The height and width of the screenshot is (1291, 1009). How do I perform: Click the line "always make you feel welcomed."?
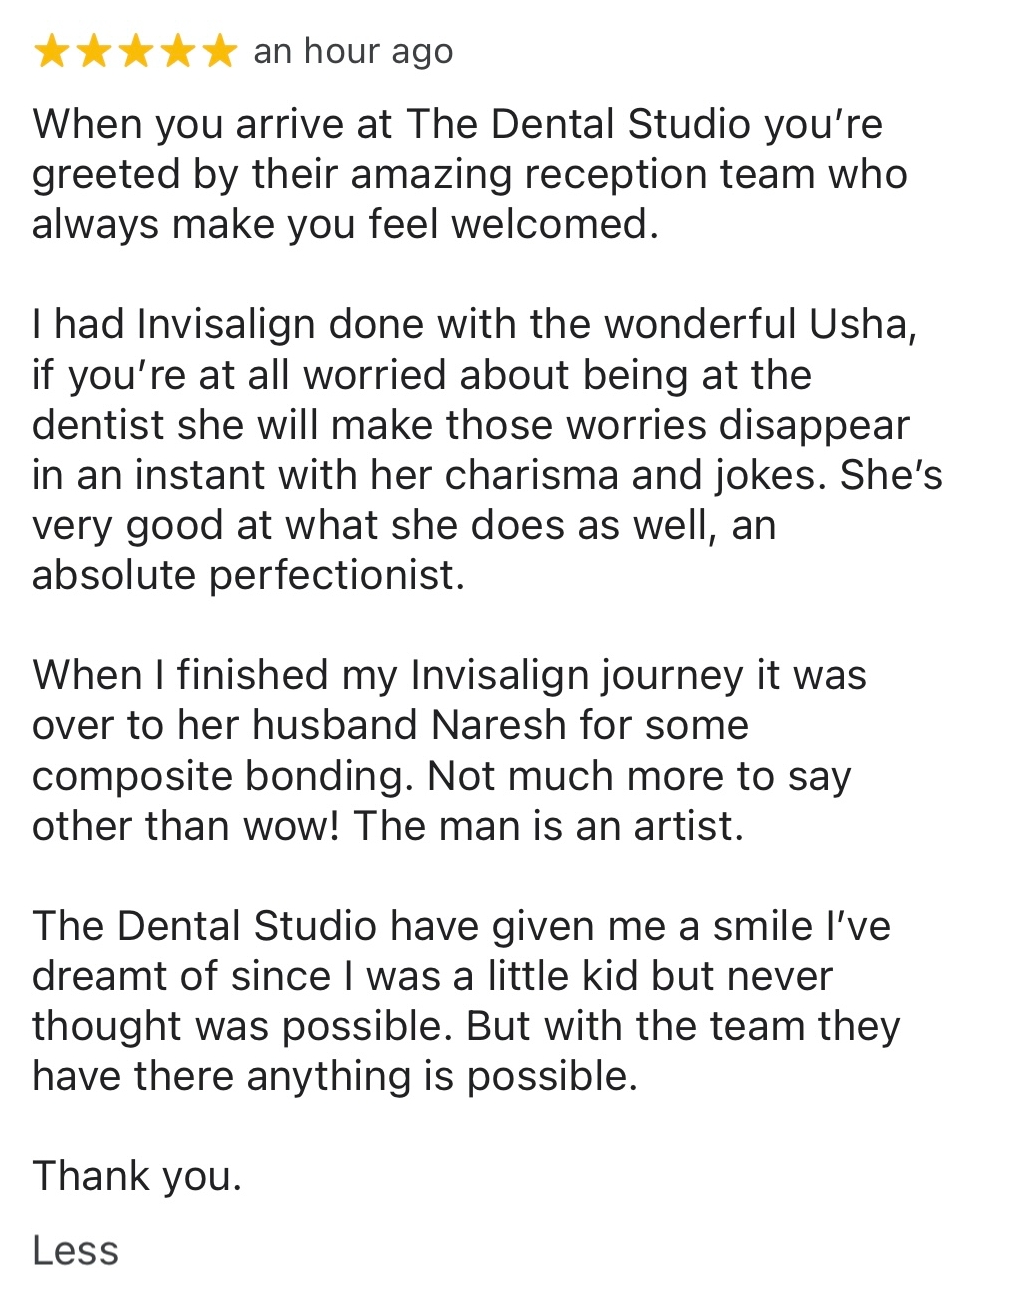coord(345,224)
